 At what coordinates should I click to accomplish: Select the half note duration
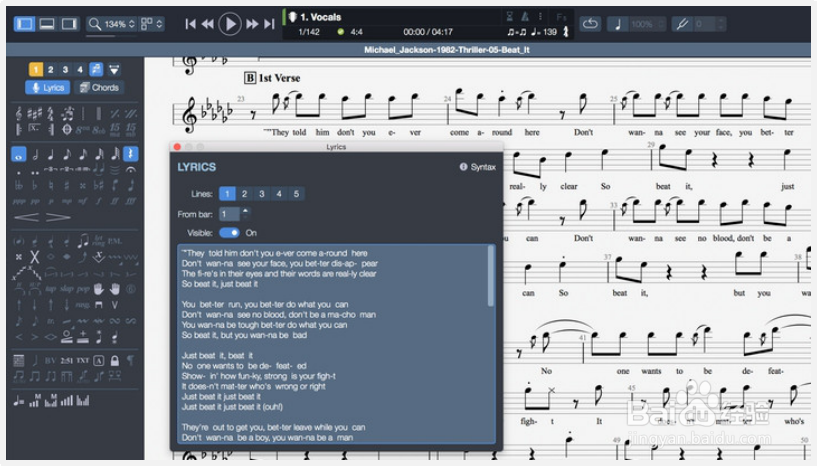coord(35,154)
